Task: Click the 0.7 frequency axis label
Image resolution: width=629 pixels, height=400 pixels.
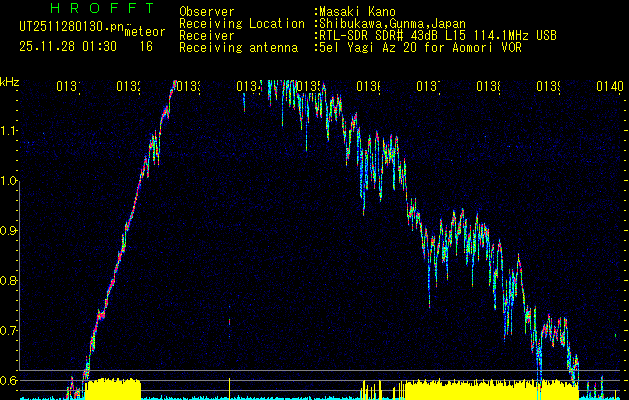Action: tap(8, 330)
